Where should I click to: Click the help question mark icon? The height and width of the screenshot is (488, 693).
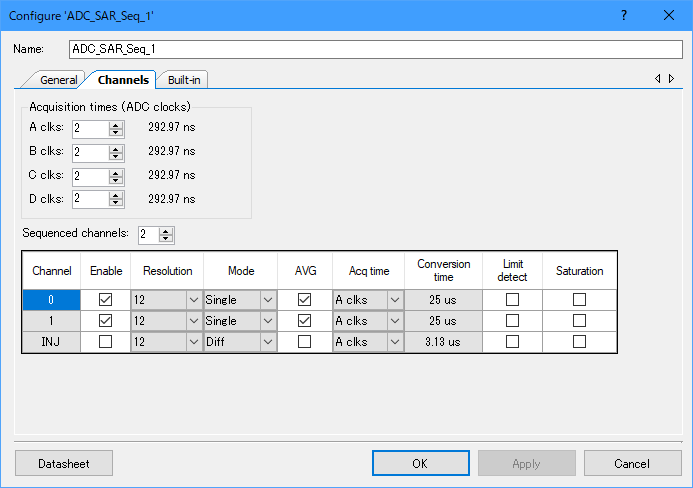point(624,16)
